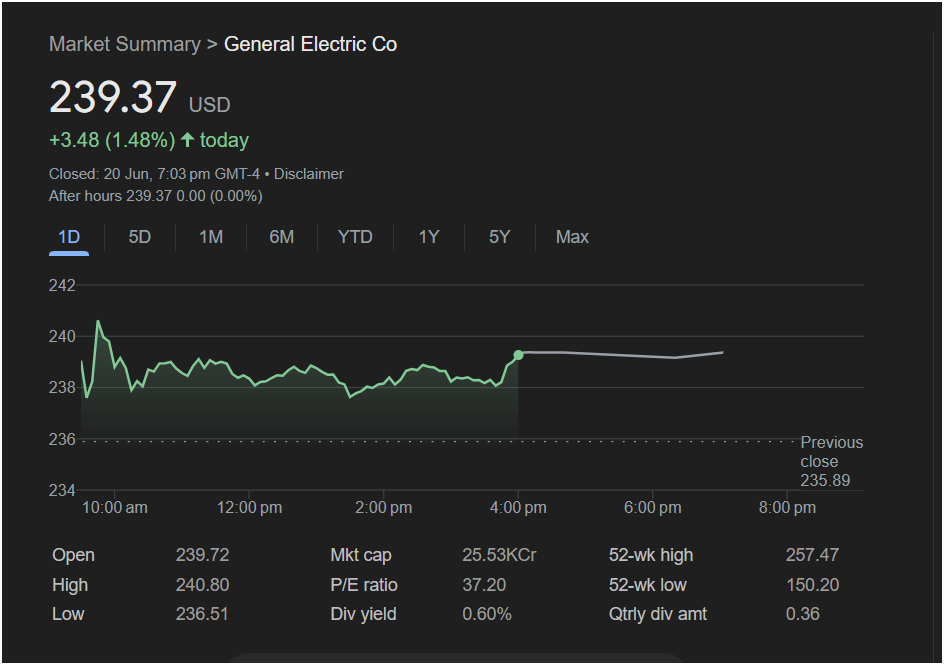Open the Disclaimer link
Screen dimensions: 944x665
(x=308, y=174)
